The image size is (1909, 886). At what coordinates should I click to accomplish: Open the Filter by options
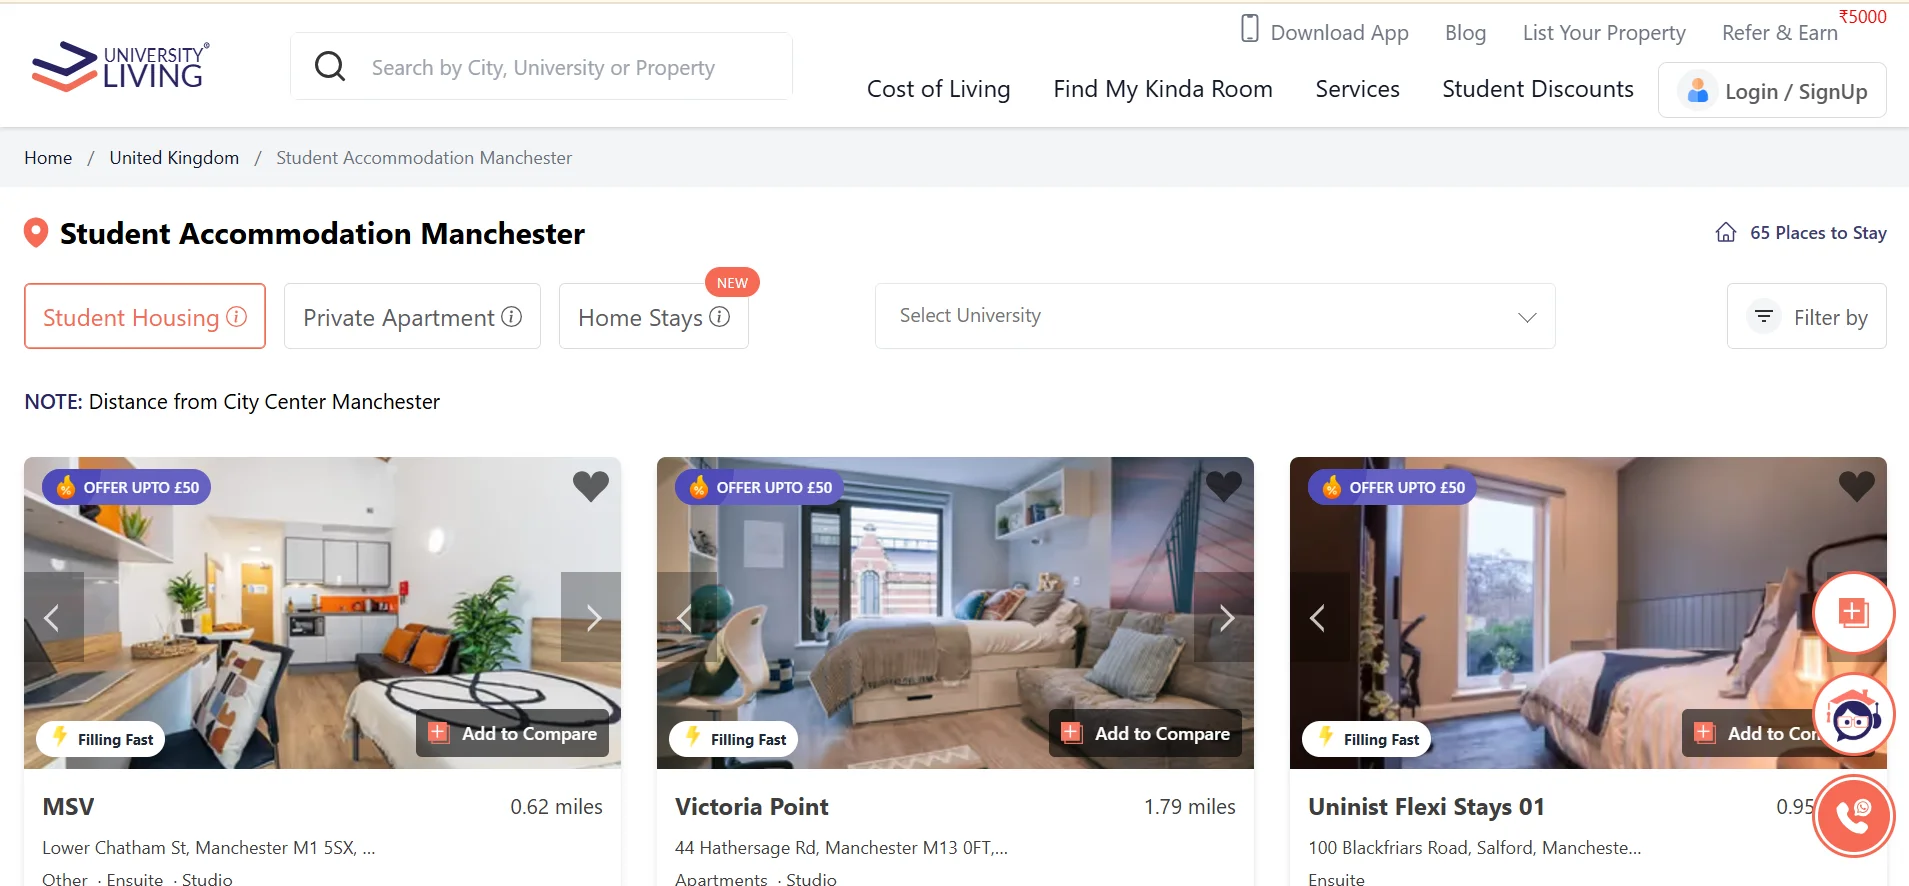tap(1806, 316)
